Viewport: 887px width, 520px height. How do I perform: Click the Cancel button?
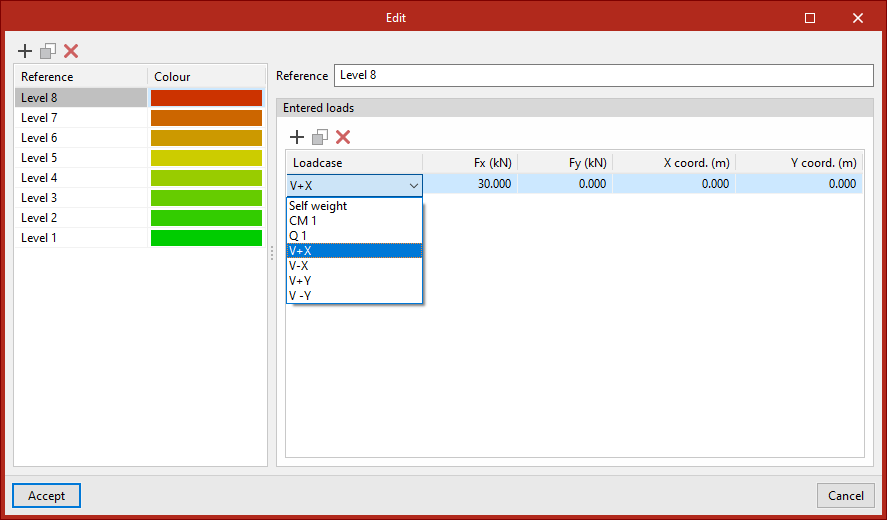click(846, 496)
